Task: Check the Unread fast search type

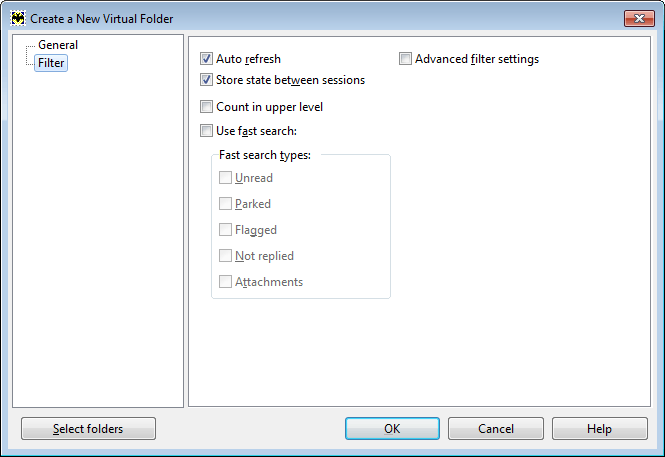Action: pyautogui.click(x=225, y=178)
